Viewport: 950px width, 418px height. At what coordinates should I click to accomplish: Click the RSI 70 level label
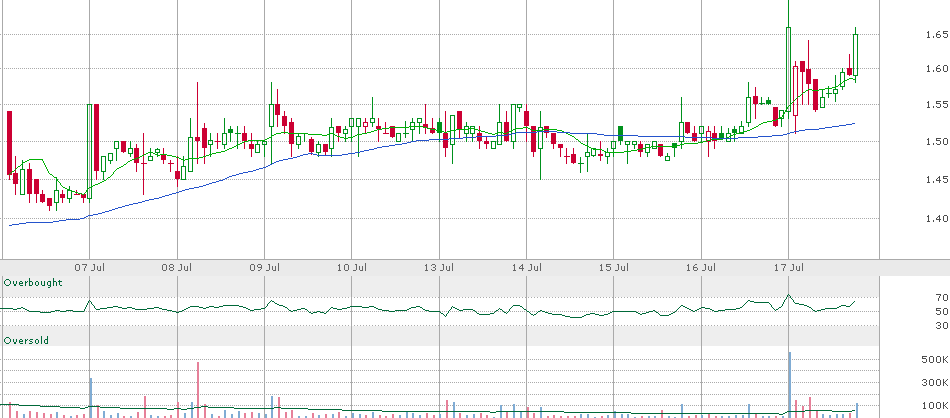click(942, 297)
